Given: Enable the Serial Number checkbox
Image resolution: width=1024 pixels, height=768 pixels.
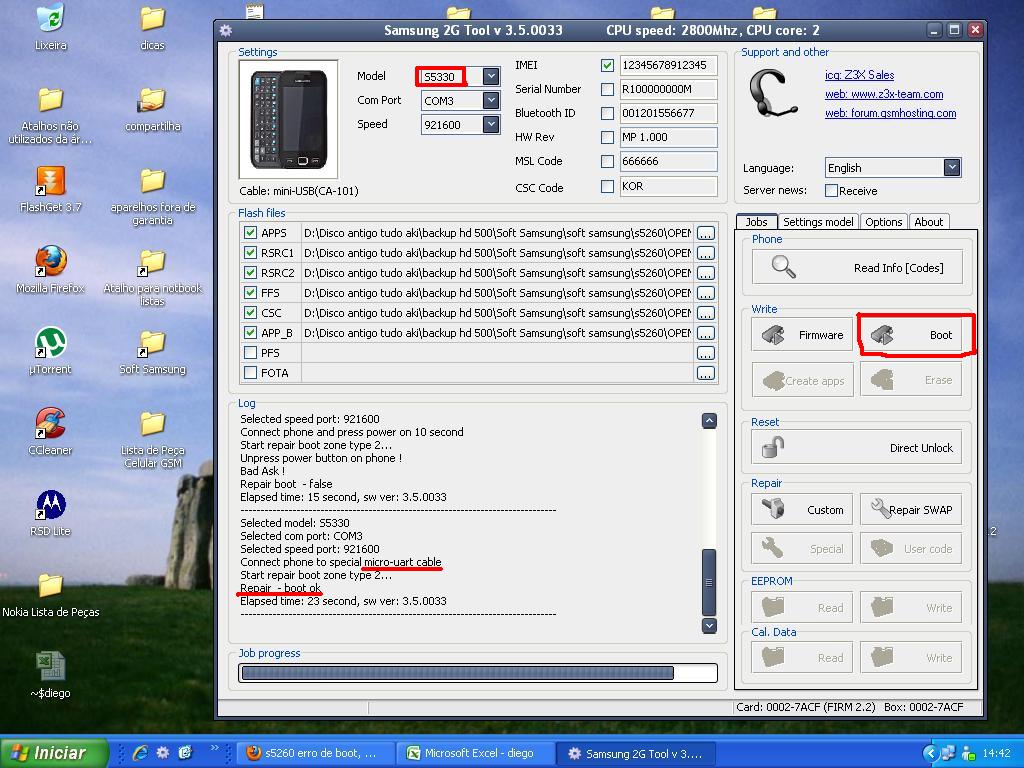Looking at the screenshot, I should 607,89.
